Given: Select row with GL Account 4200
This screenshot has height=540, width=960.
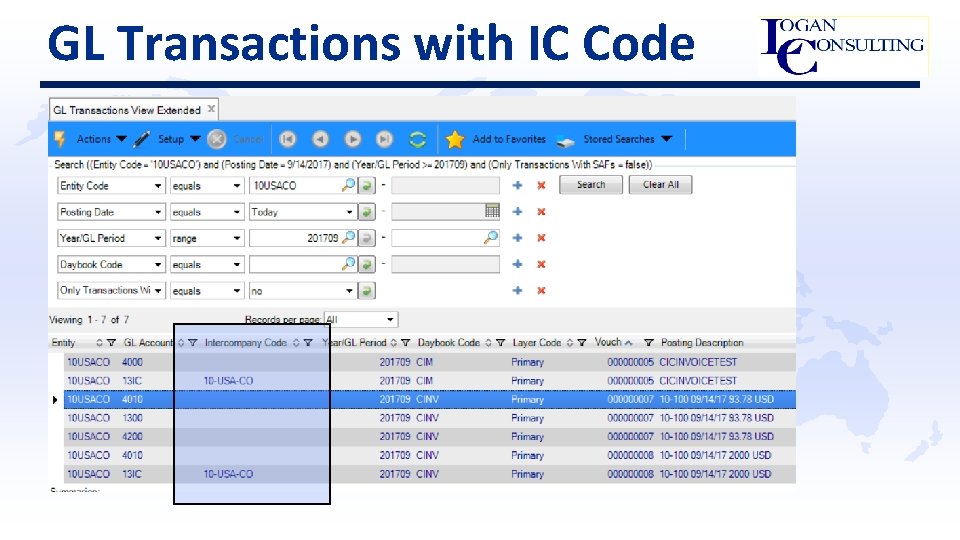Looking at the screenshot, I should point(430,437).
